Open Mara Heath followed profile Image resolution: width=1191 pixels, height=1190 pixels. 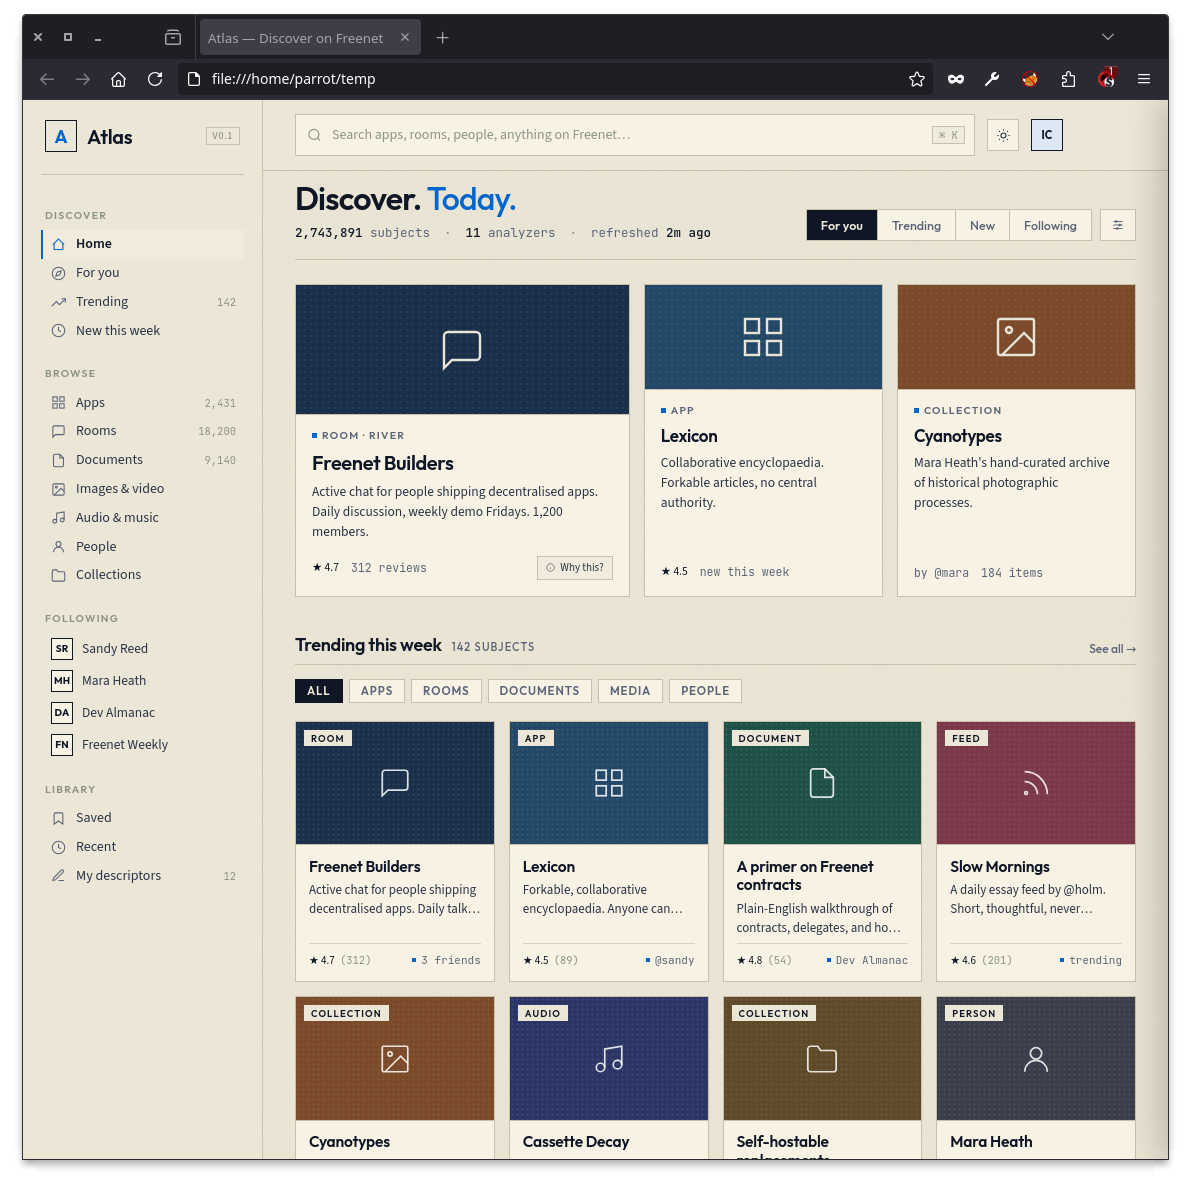pyautogui.click(x=143, y=680)
